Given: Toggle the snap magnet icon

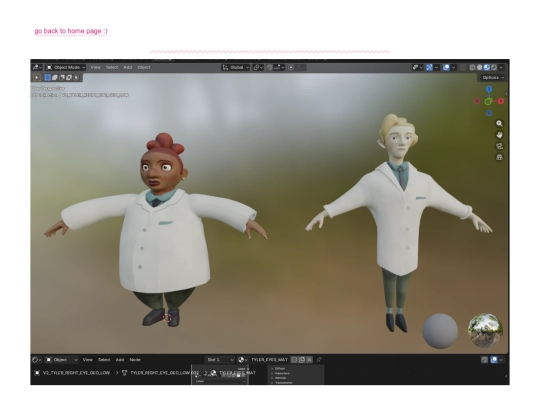Looking at the screenshot, I should pyautogui.click(x=270, y=68).
